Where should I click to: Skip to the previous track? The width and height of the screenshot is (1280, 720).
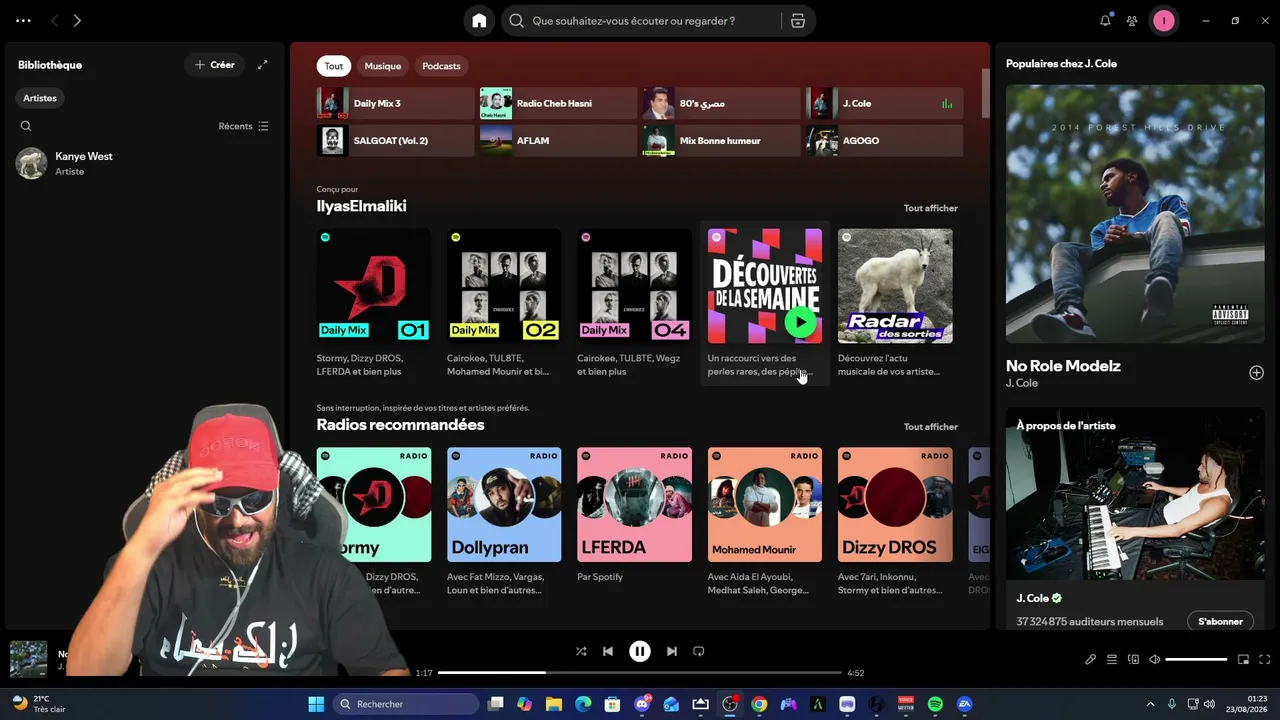coord(608,651)
